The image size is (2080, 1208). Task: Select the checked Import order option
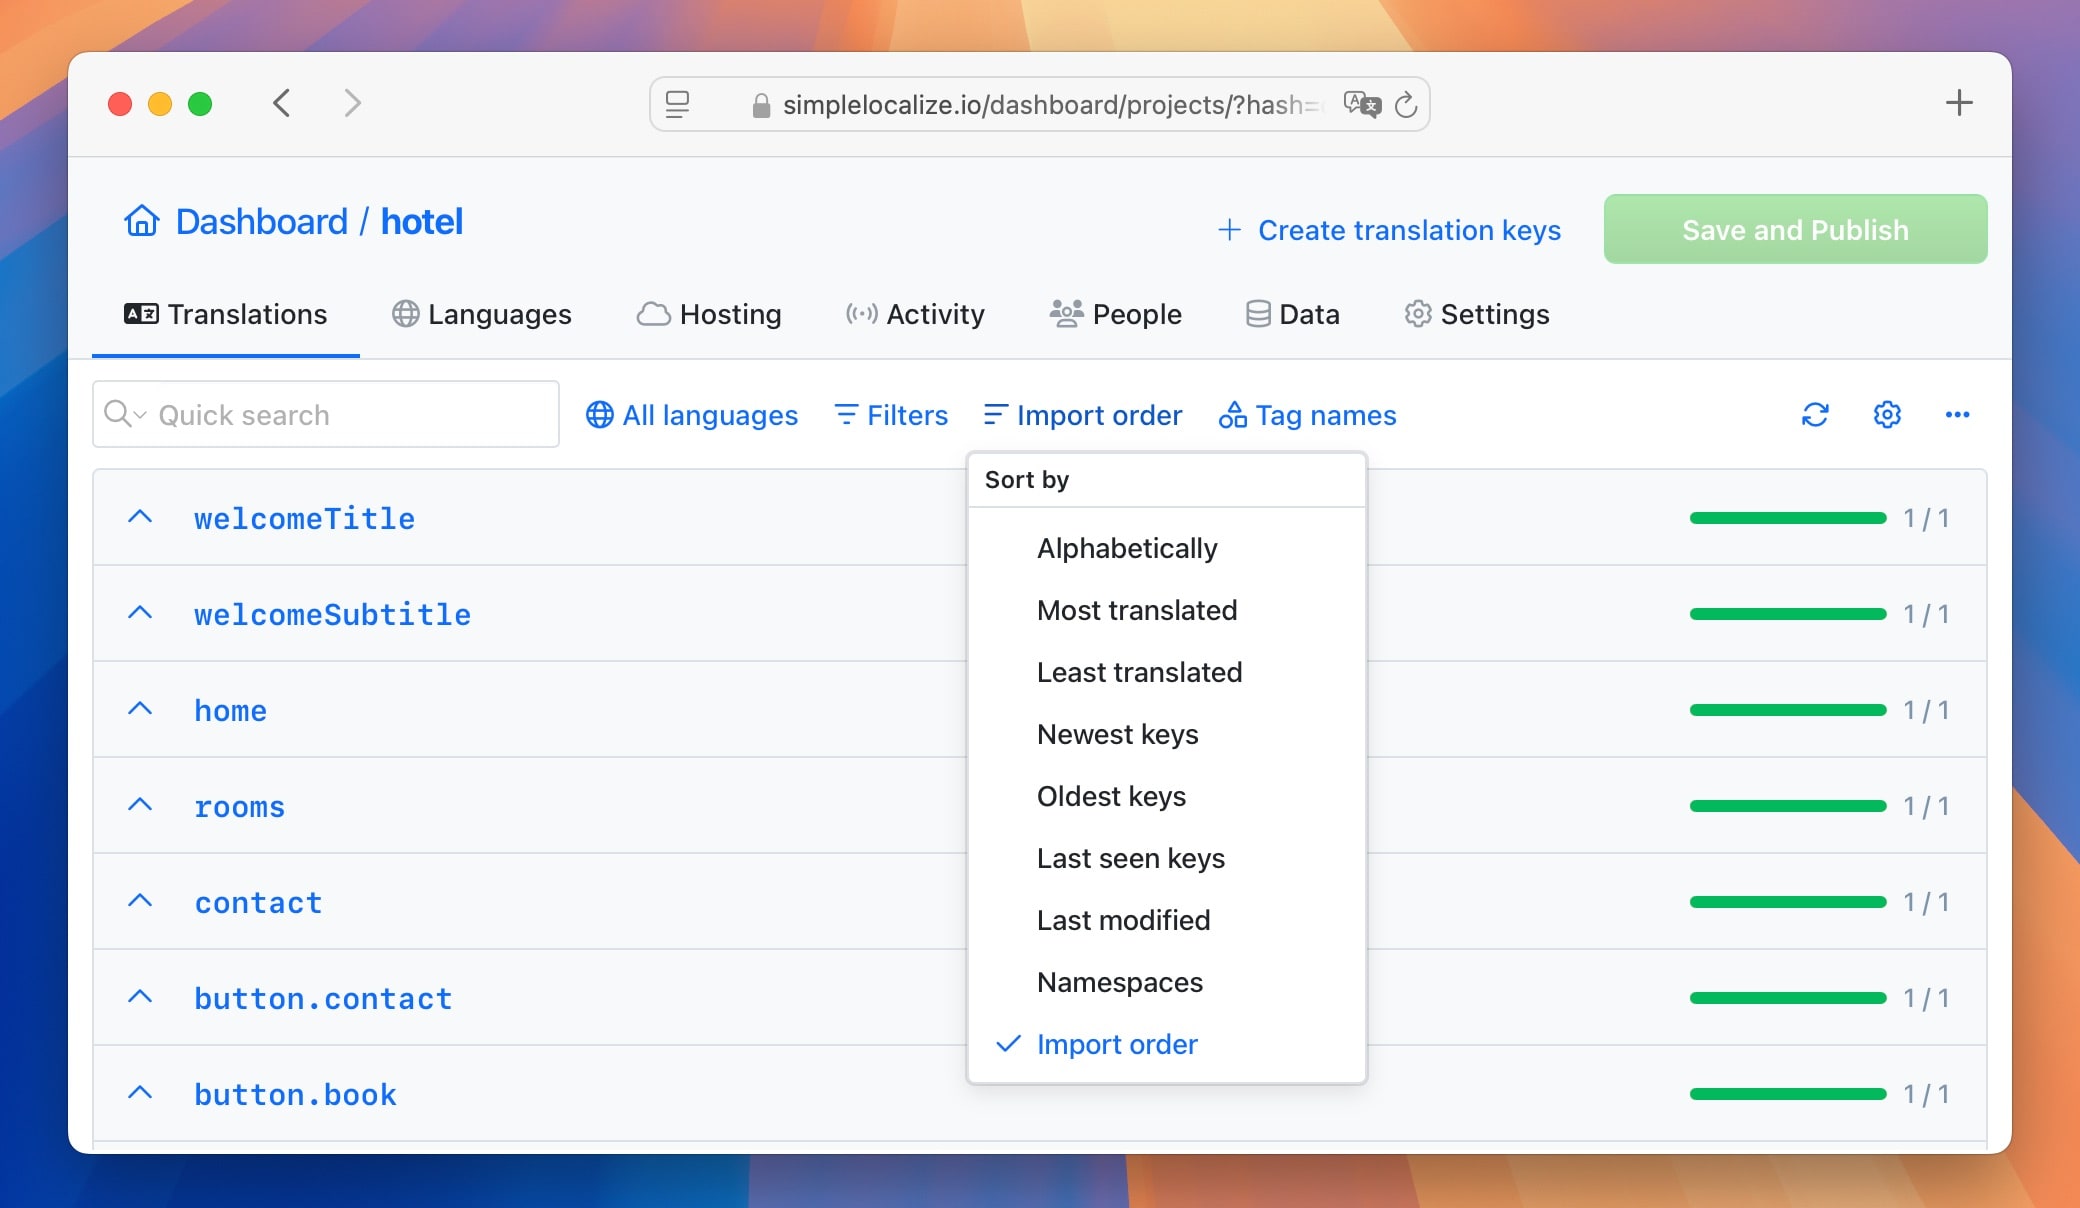[x=1167, y=1044]
